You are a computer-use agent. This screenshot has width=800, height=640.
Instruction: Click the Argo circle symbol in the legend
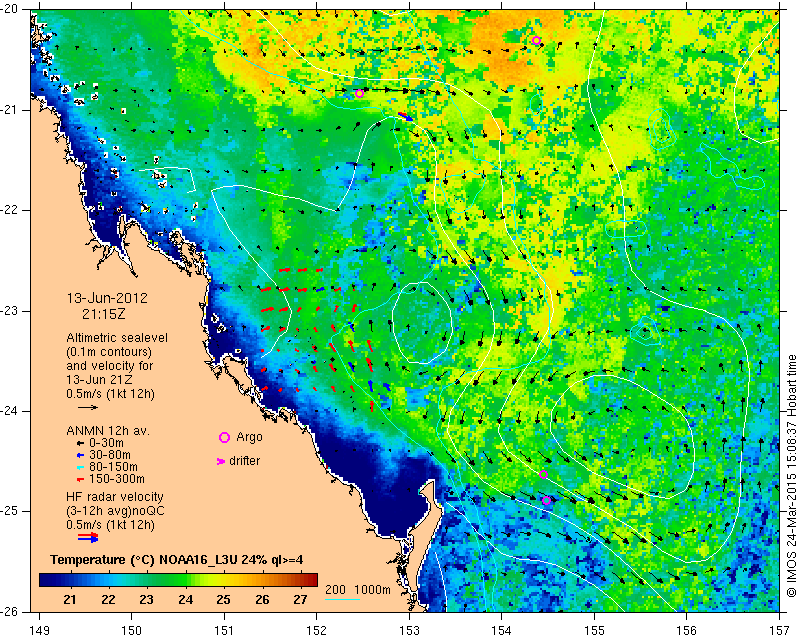224,437
